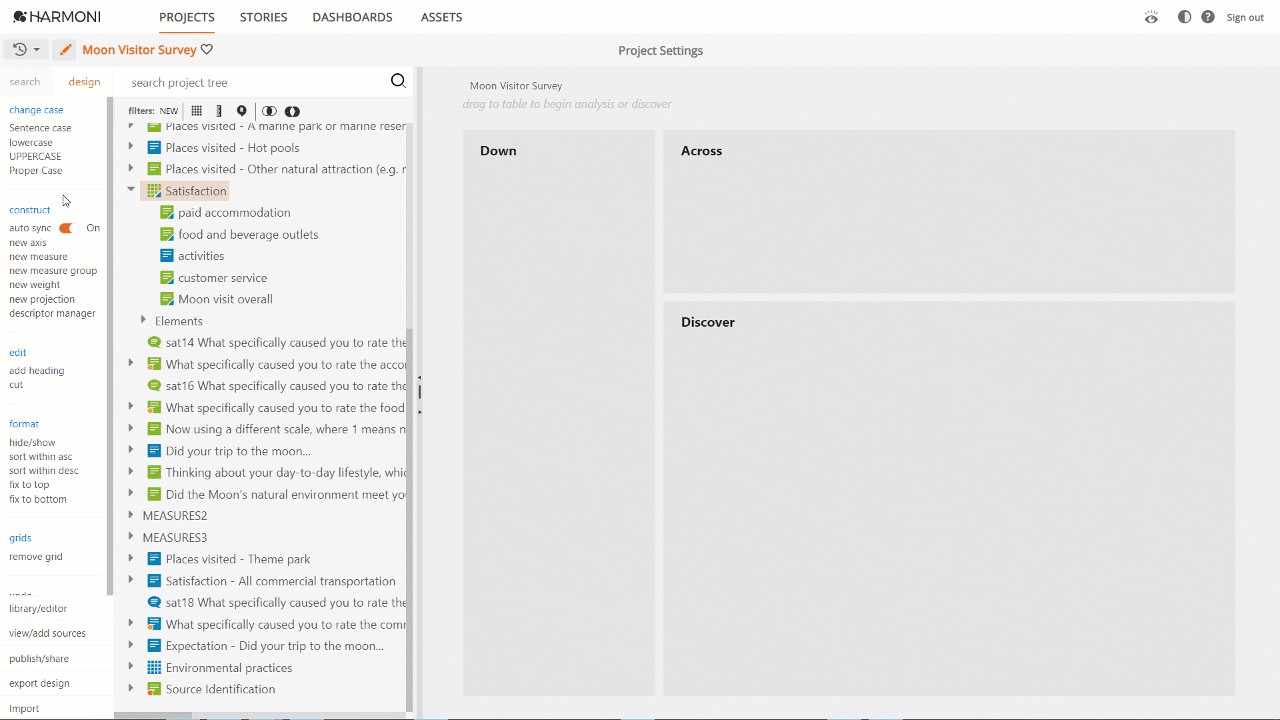Click the sat16 speech bubble icon
This screenshot has height=720, width=1280.
tap(154, 385)
